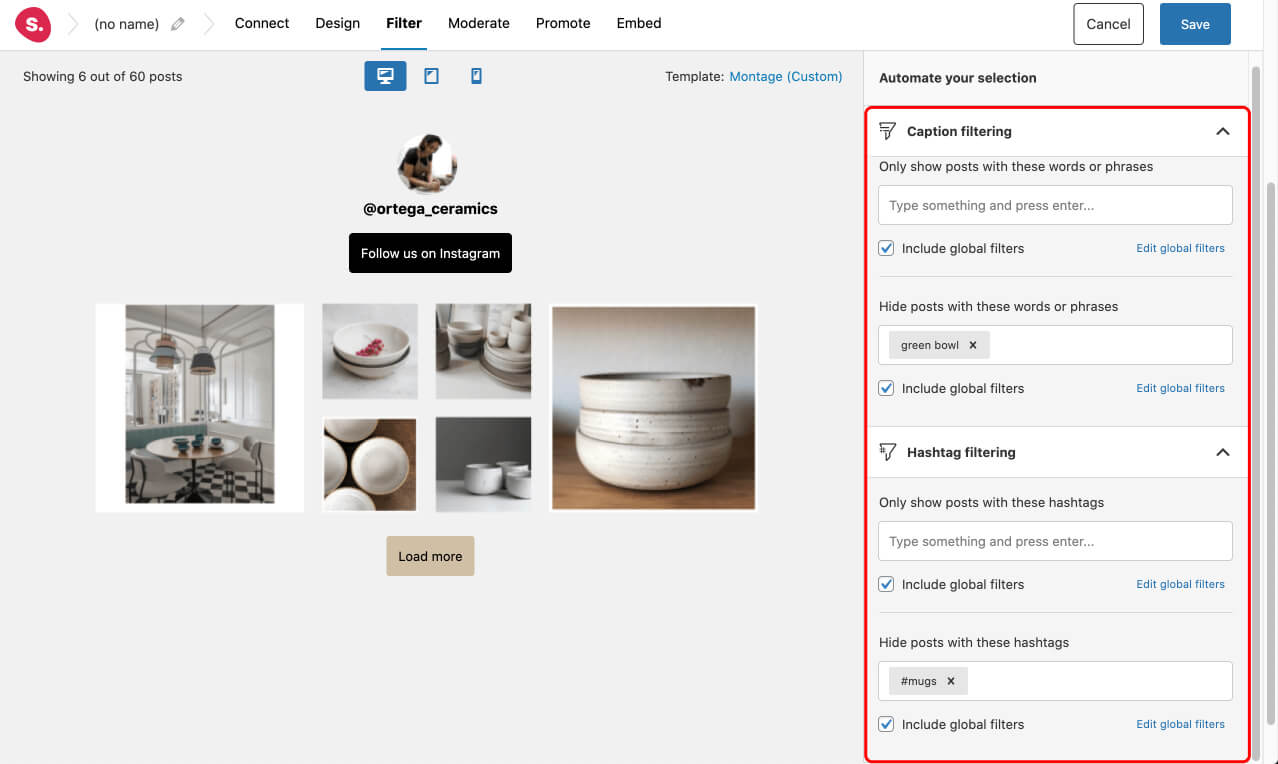
Task: Collapse the Caption filtering section
Action: (x=1222, y=131)
